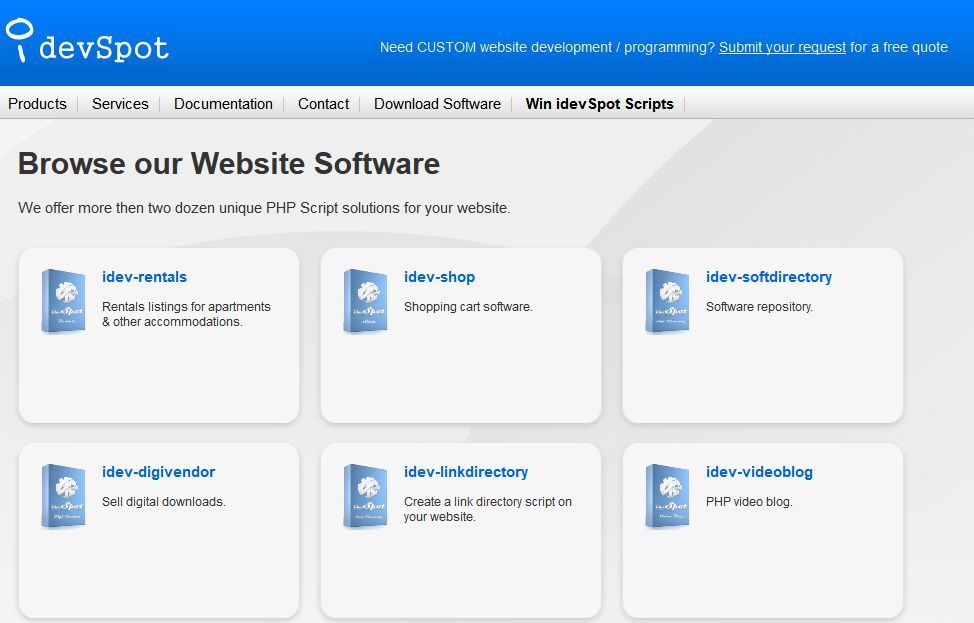
Task: Follow the Submit your request link
Action: click(782, 47)
